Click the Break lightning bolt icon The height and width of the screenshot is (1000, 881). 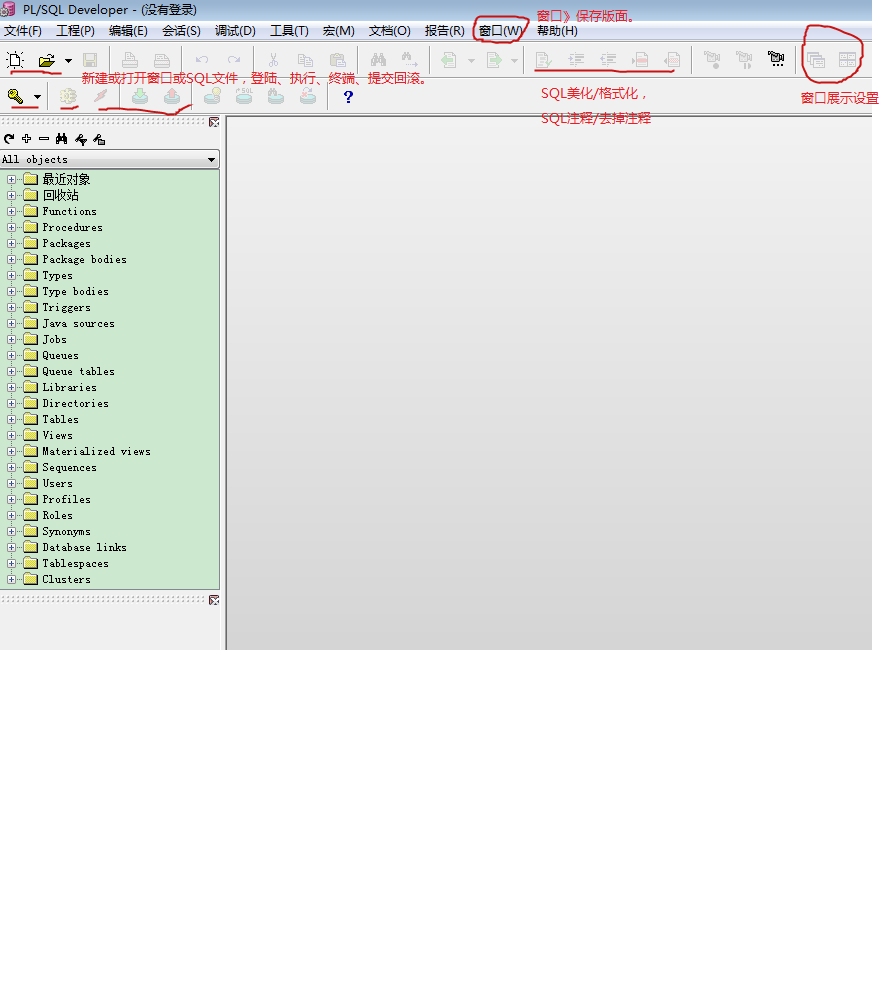pyautogui.click(x=100, y=96)
